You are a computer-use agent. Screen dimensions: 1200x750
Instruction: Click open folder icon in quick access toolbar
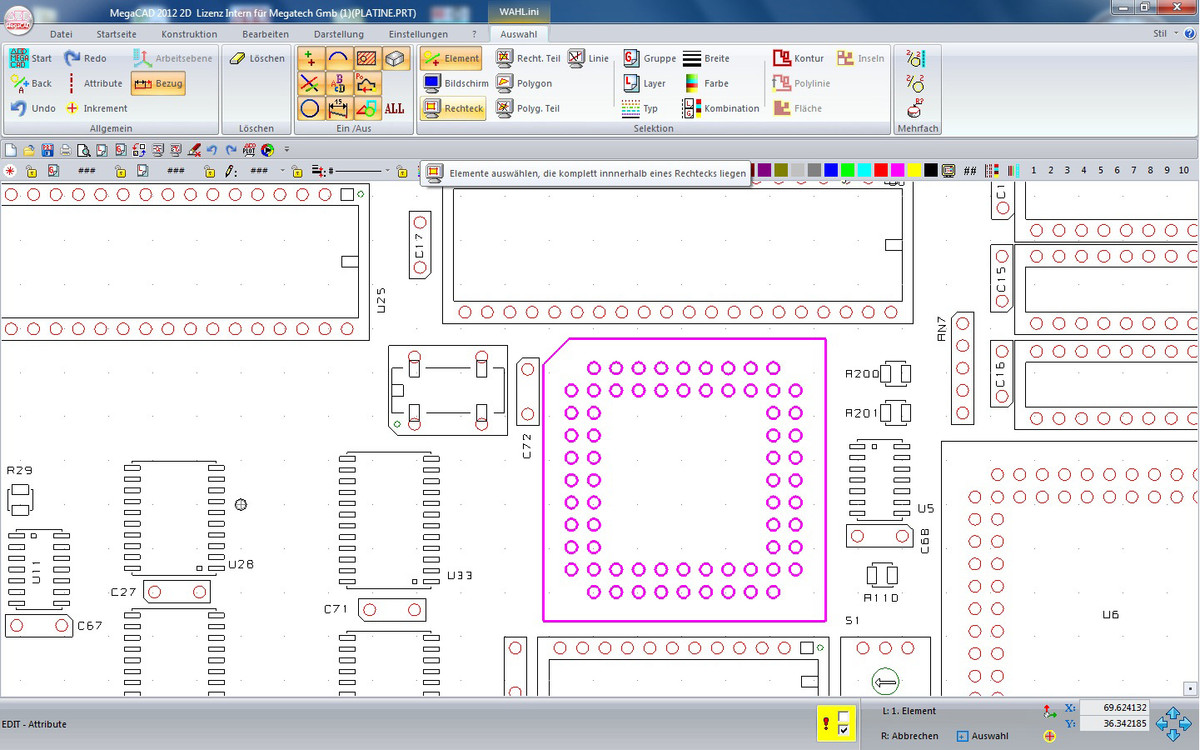tap(30, 150)
